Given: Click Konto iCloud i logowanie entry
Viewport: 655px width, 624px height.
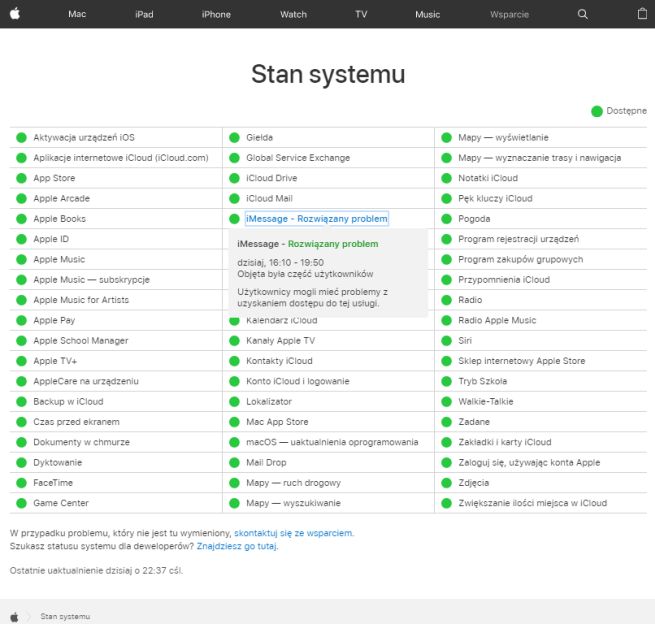Looking at the screenshot, I should tap(297, 381).
